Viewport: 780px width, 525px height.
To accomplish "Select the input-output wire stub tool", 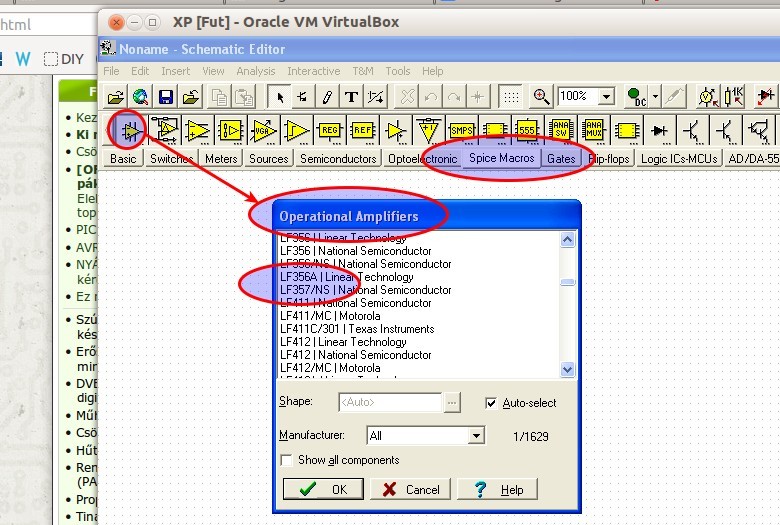I will (303, 97).
